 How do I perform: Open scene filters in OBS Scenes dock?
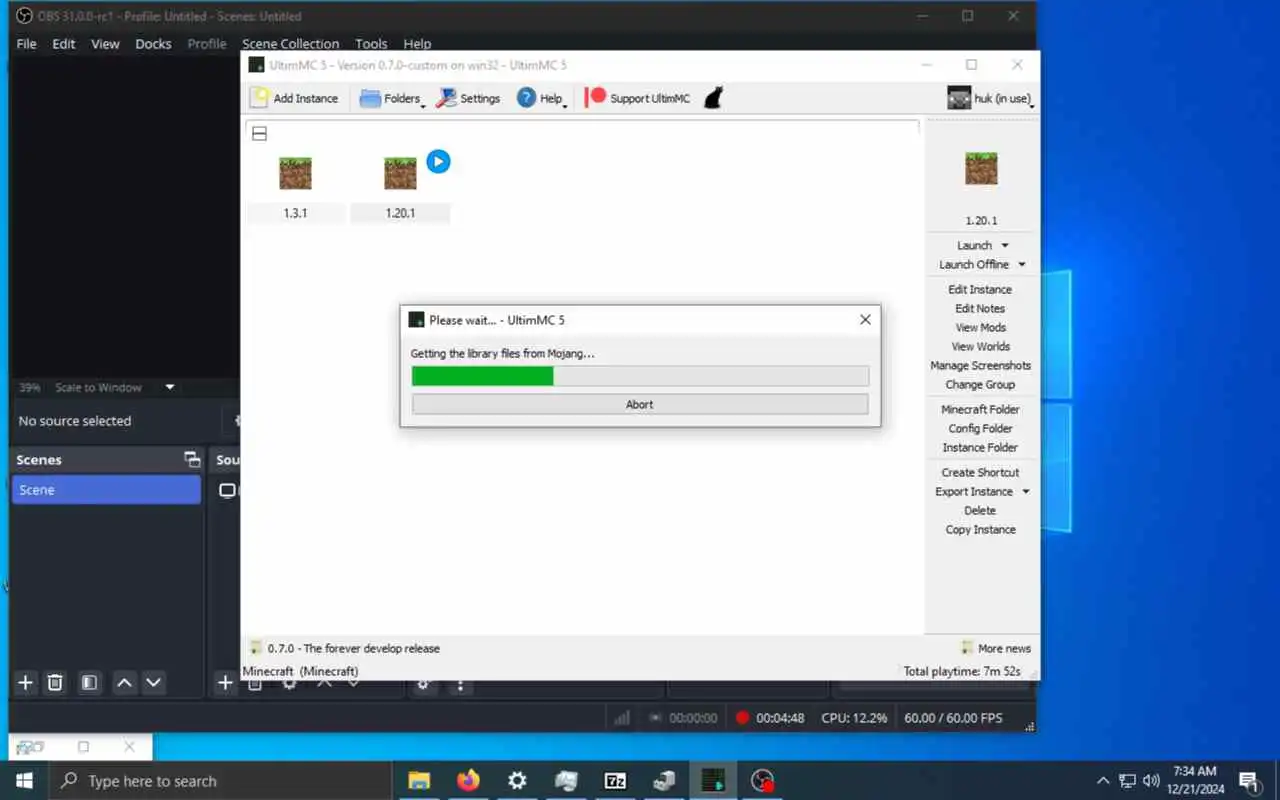89,682
